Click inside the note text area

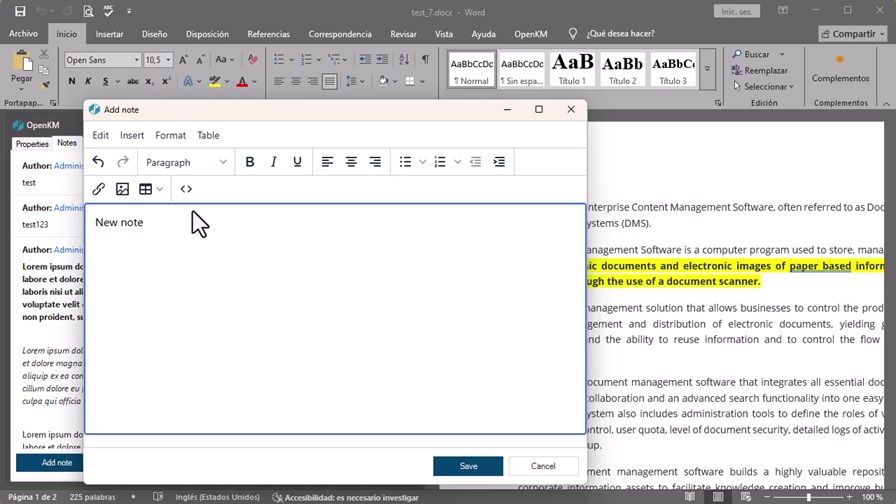coord(335,319)
